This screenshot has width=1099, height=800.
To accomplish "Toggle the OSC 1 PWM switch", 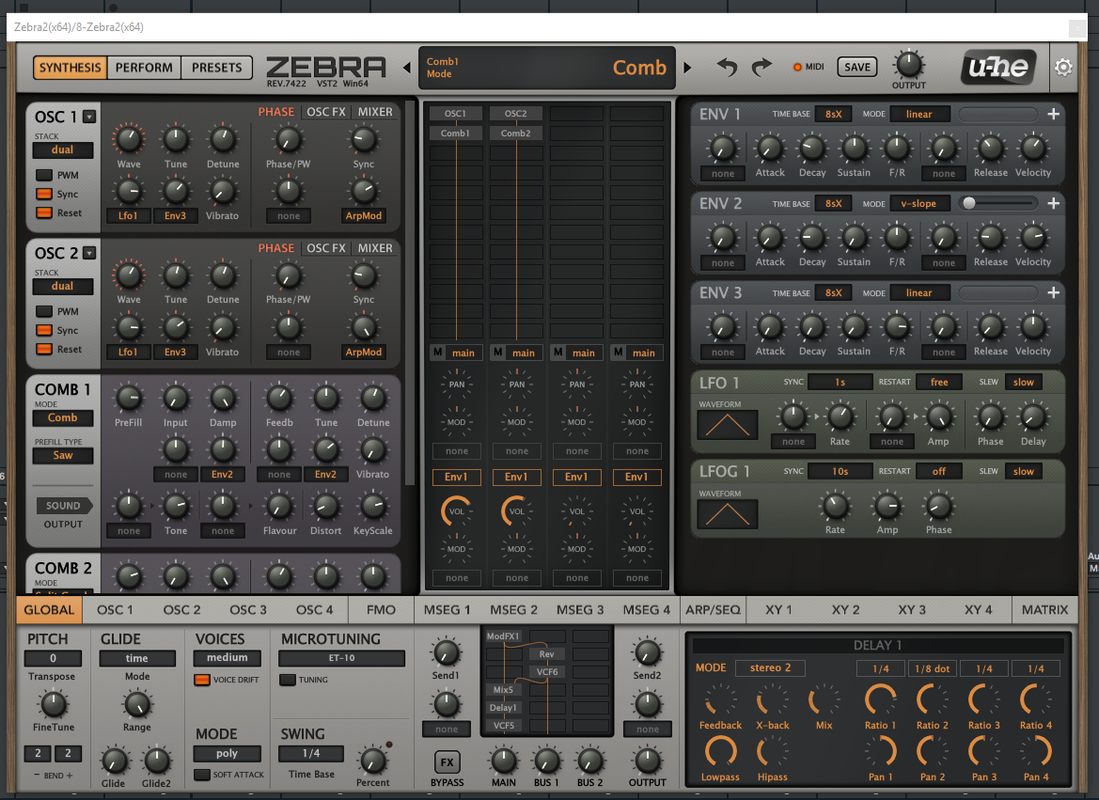I will click(x=44, y=175).
